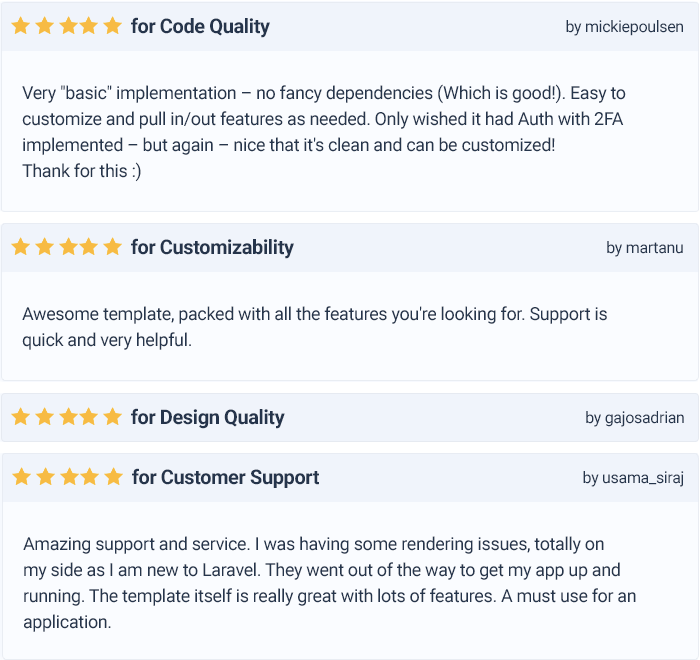This screenshot has height=660, width=700.
Task: Click fifth star in Design Quality review
Action: pyautogui.click(x=112, y=417)
